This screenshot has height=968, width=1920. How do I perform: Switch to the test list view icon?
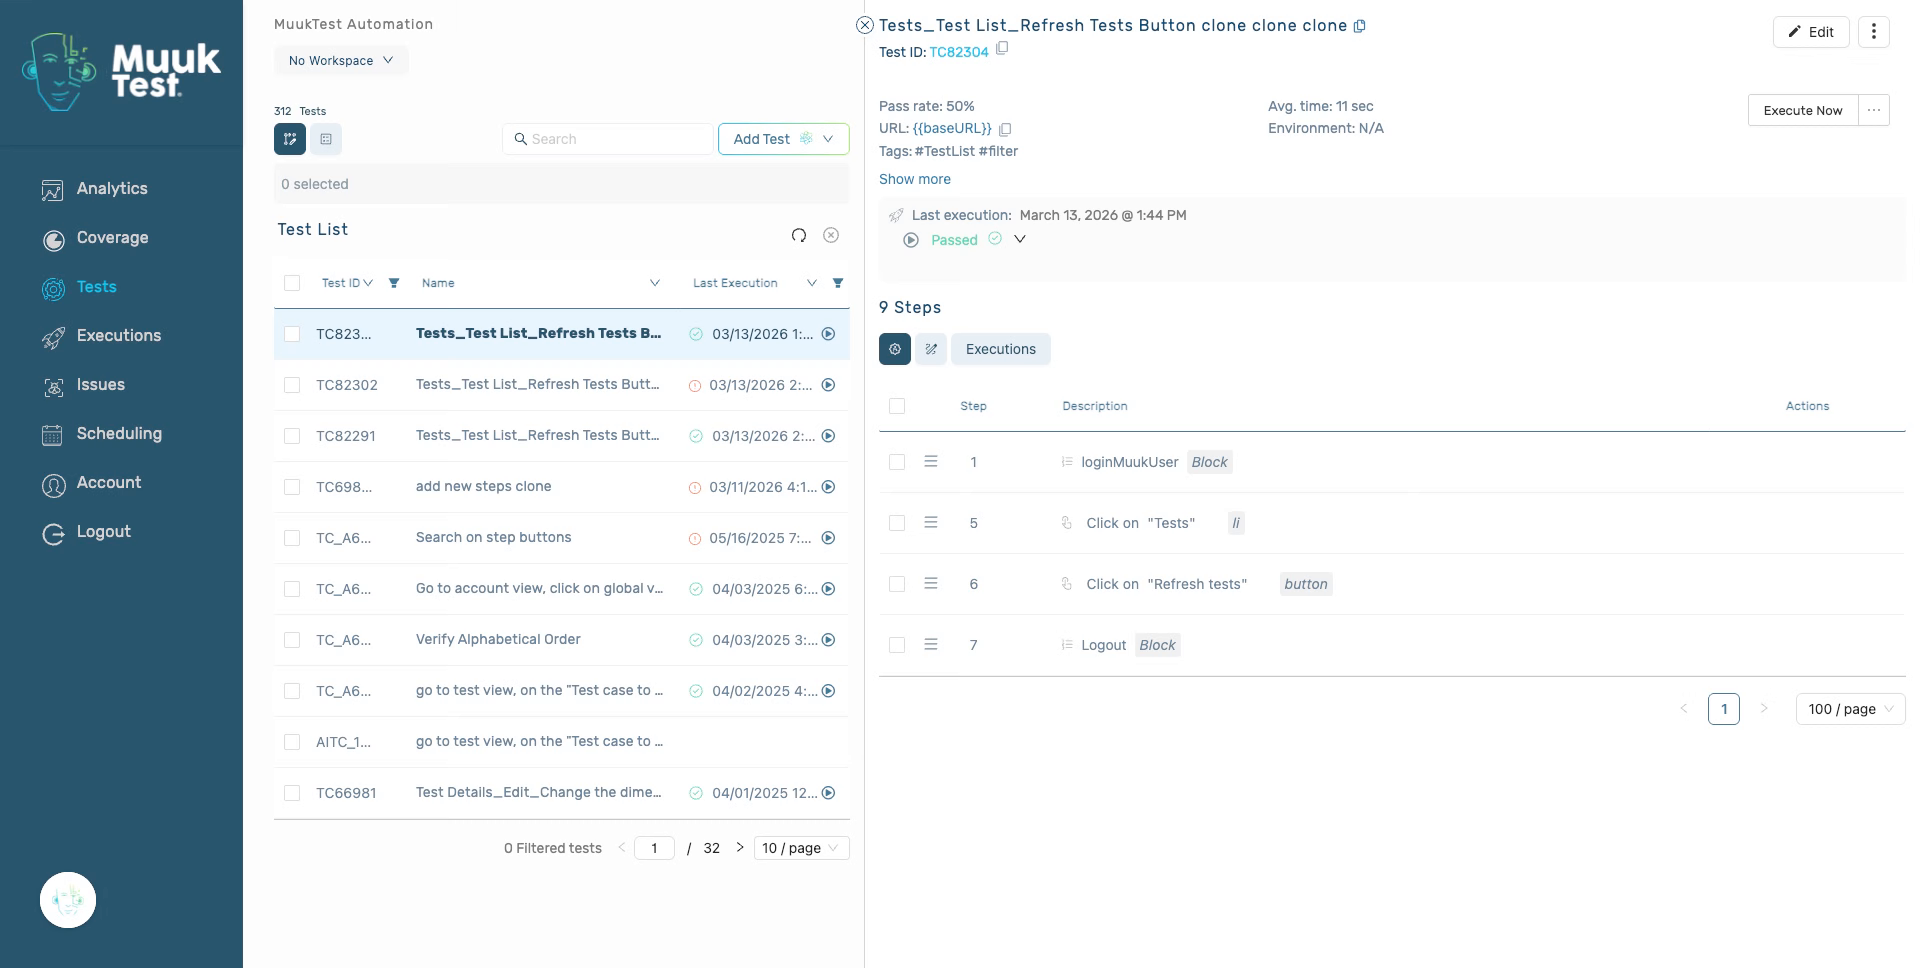tap(290, 139)
